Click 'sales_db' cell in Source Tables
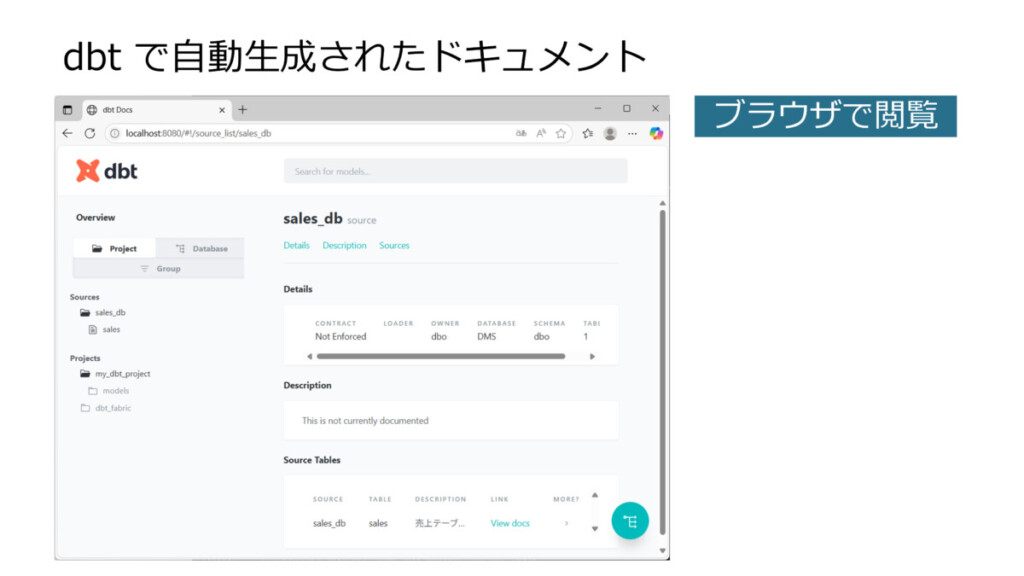The height and width of the screenshot is (576, 1024). (329, 523)
